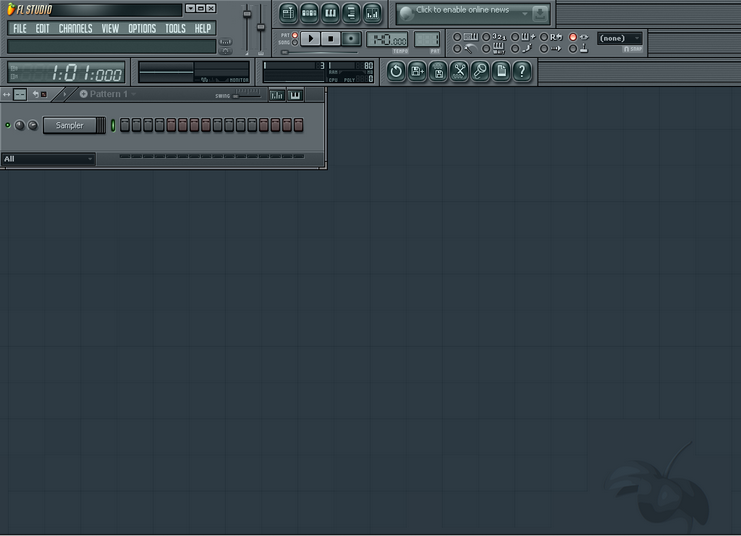The width and height of the screenshot is (741, 536).
Task: Click the master pitch slider handle
Action: 261,27
